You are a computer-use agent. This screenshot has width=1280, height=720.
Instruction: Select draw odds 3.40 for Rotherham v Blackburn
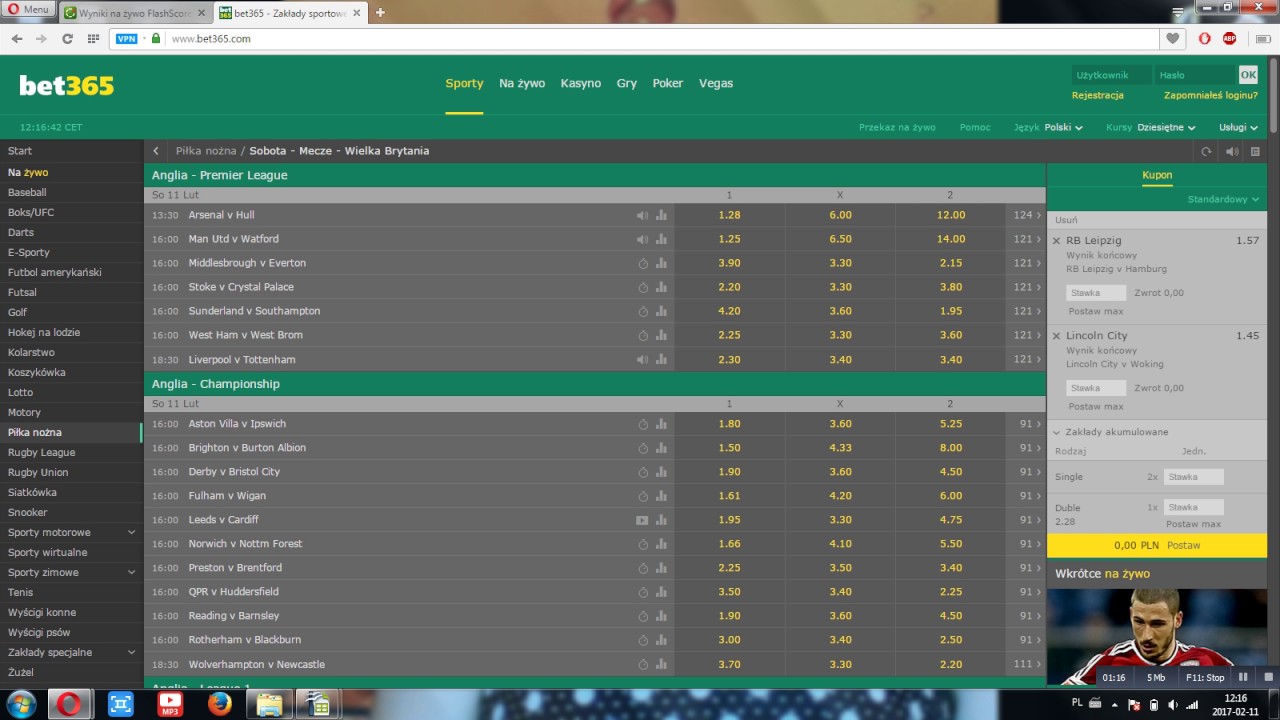click(x=840, y=640)
